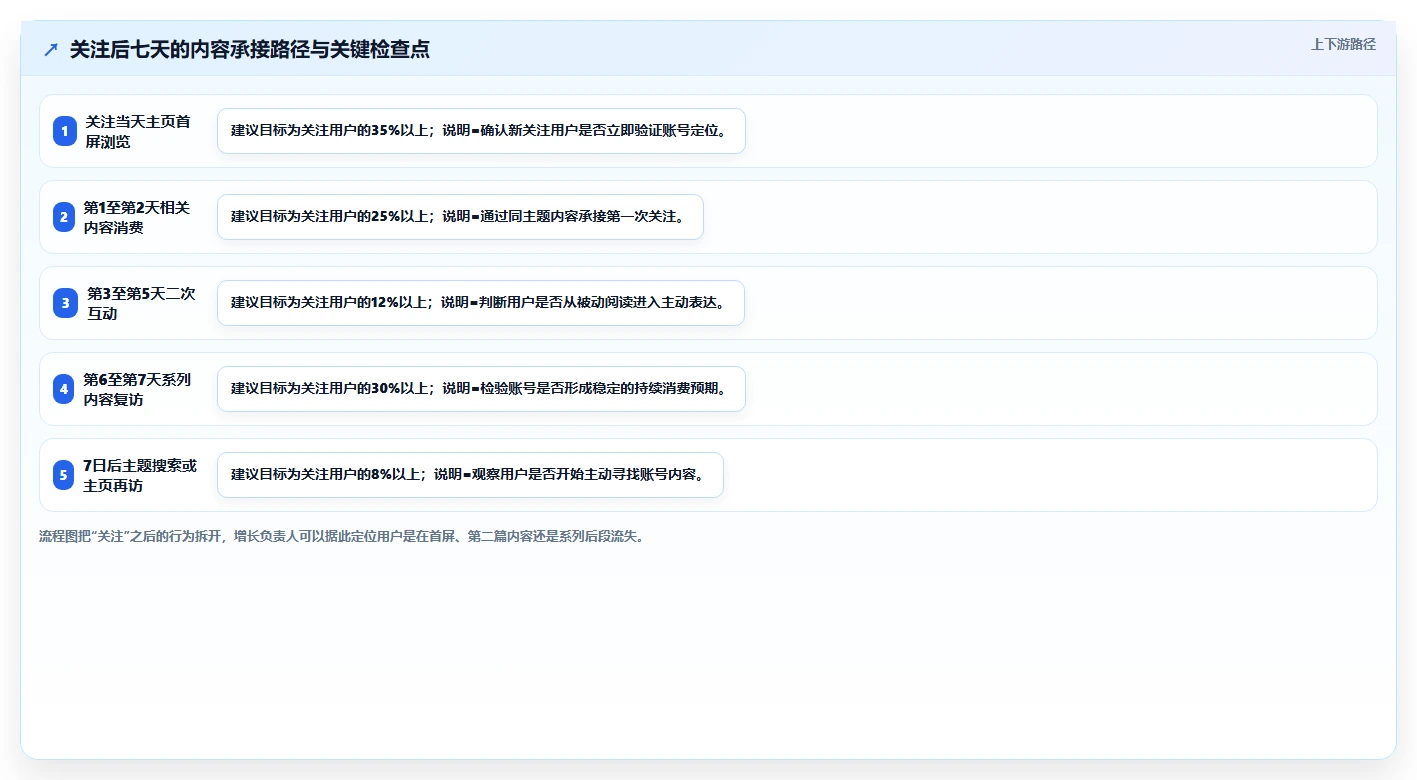Select the step label 关注当天主页首屏浏览
1417x780 pixels.
[x=138, y=131]
